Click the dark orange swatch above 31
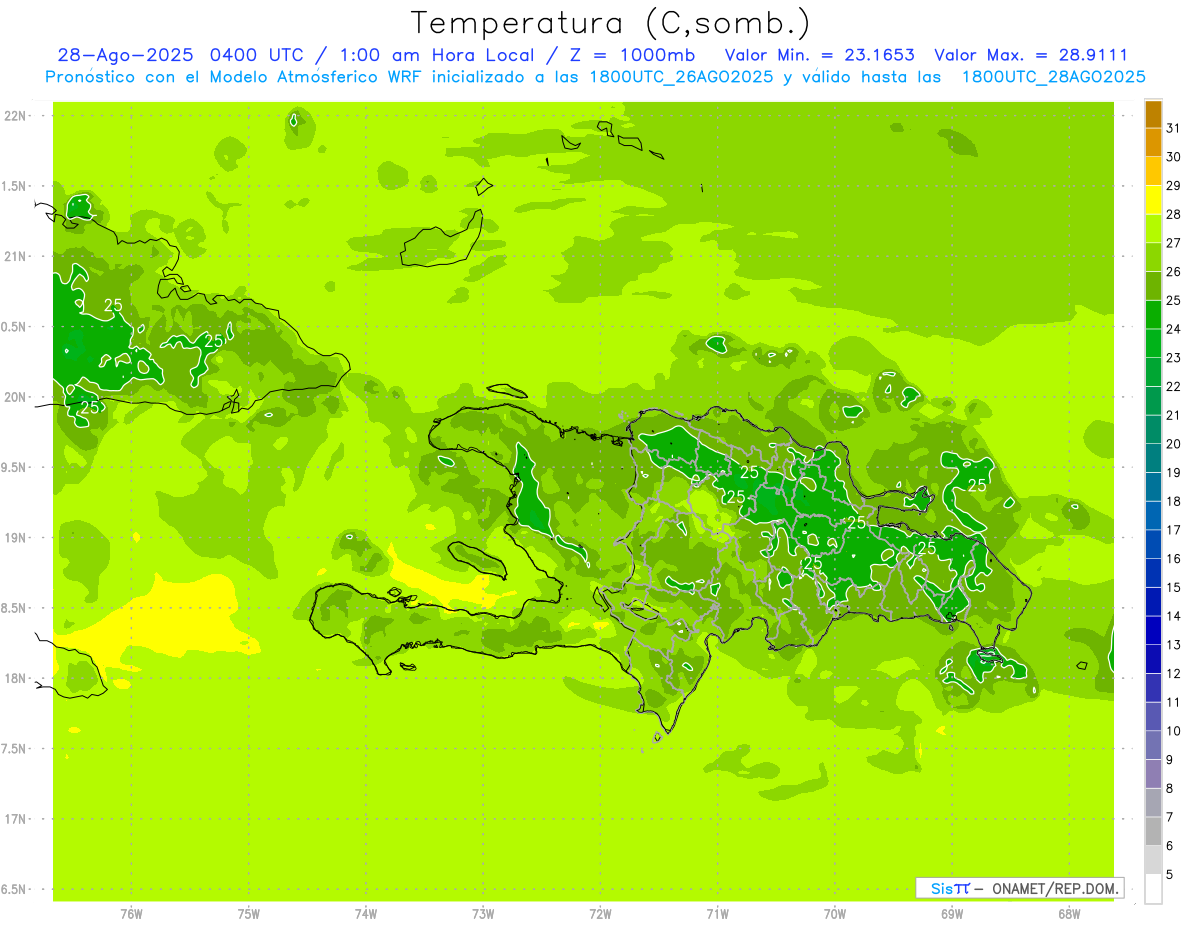The image size is (1200, 927). click(1154, 114)
